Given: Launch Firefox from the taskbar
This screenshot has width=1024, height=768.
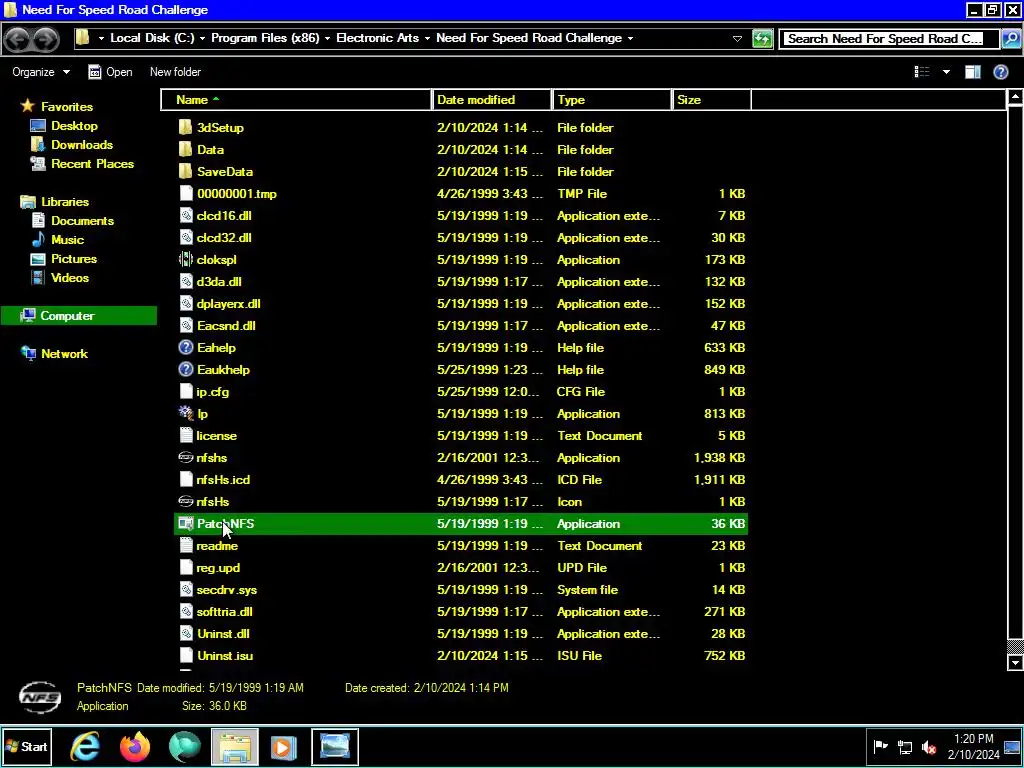Looking at the screenshot, I should [x=135, y=747].
